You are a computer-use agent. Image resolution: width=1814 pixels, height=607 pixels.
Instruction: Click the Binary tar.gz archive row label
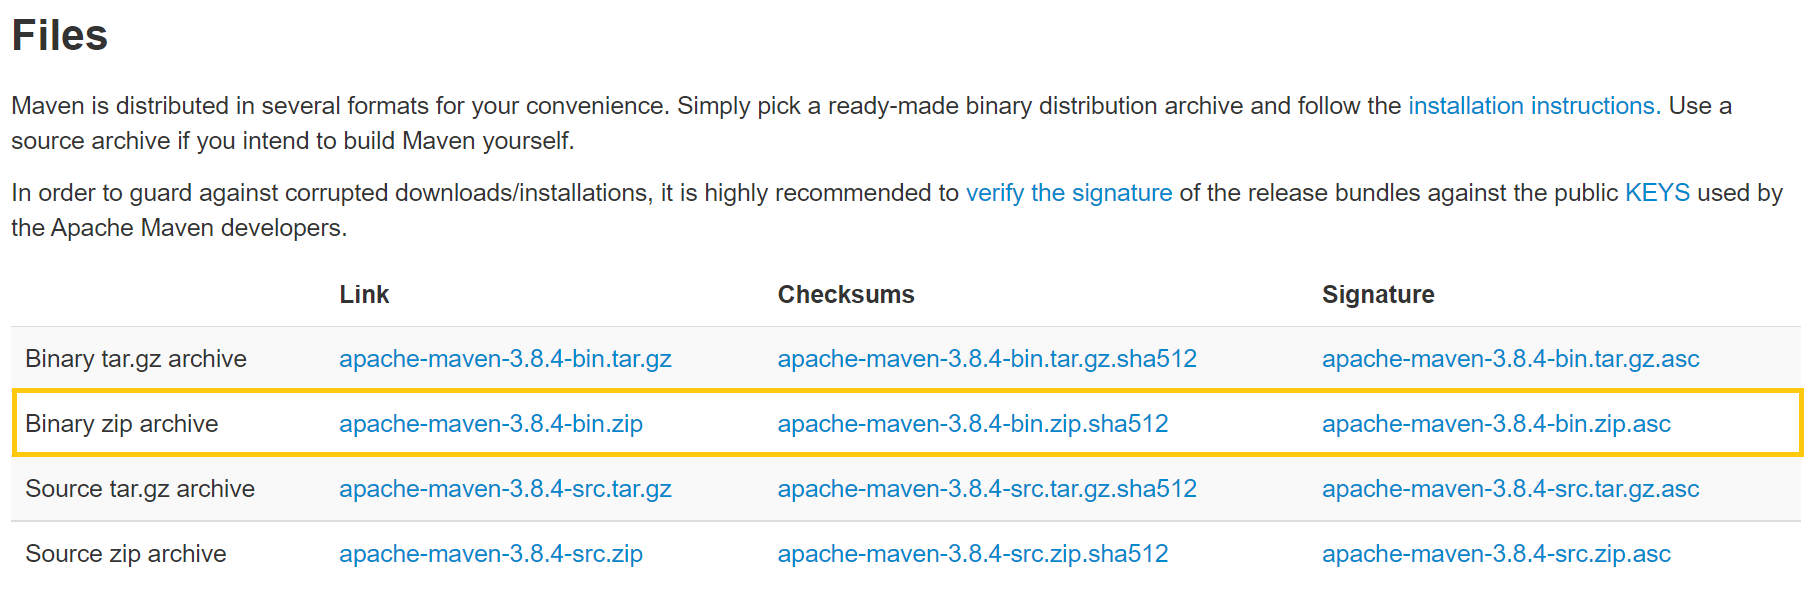pos(135,359)
